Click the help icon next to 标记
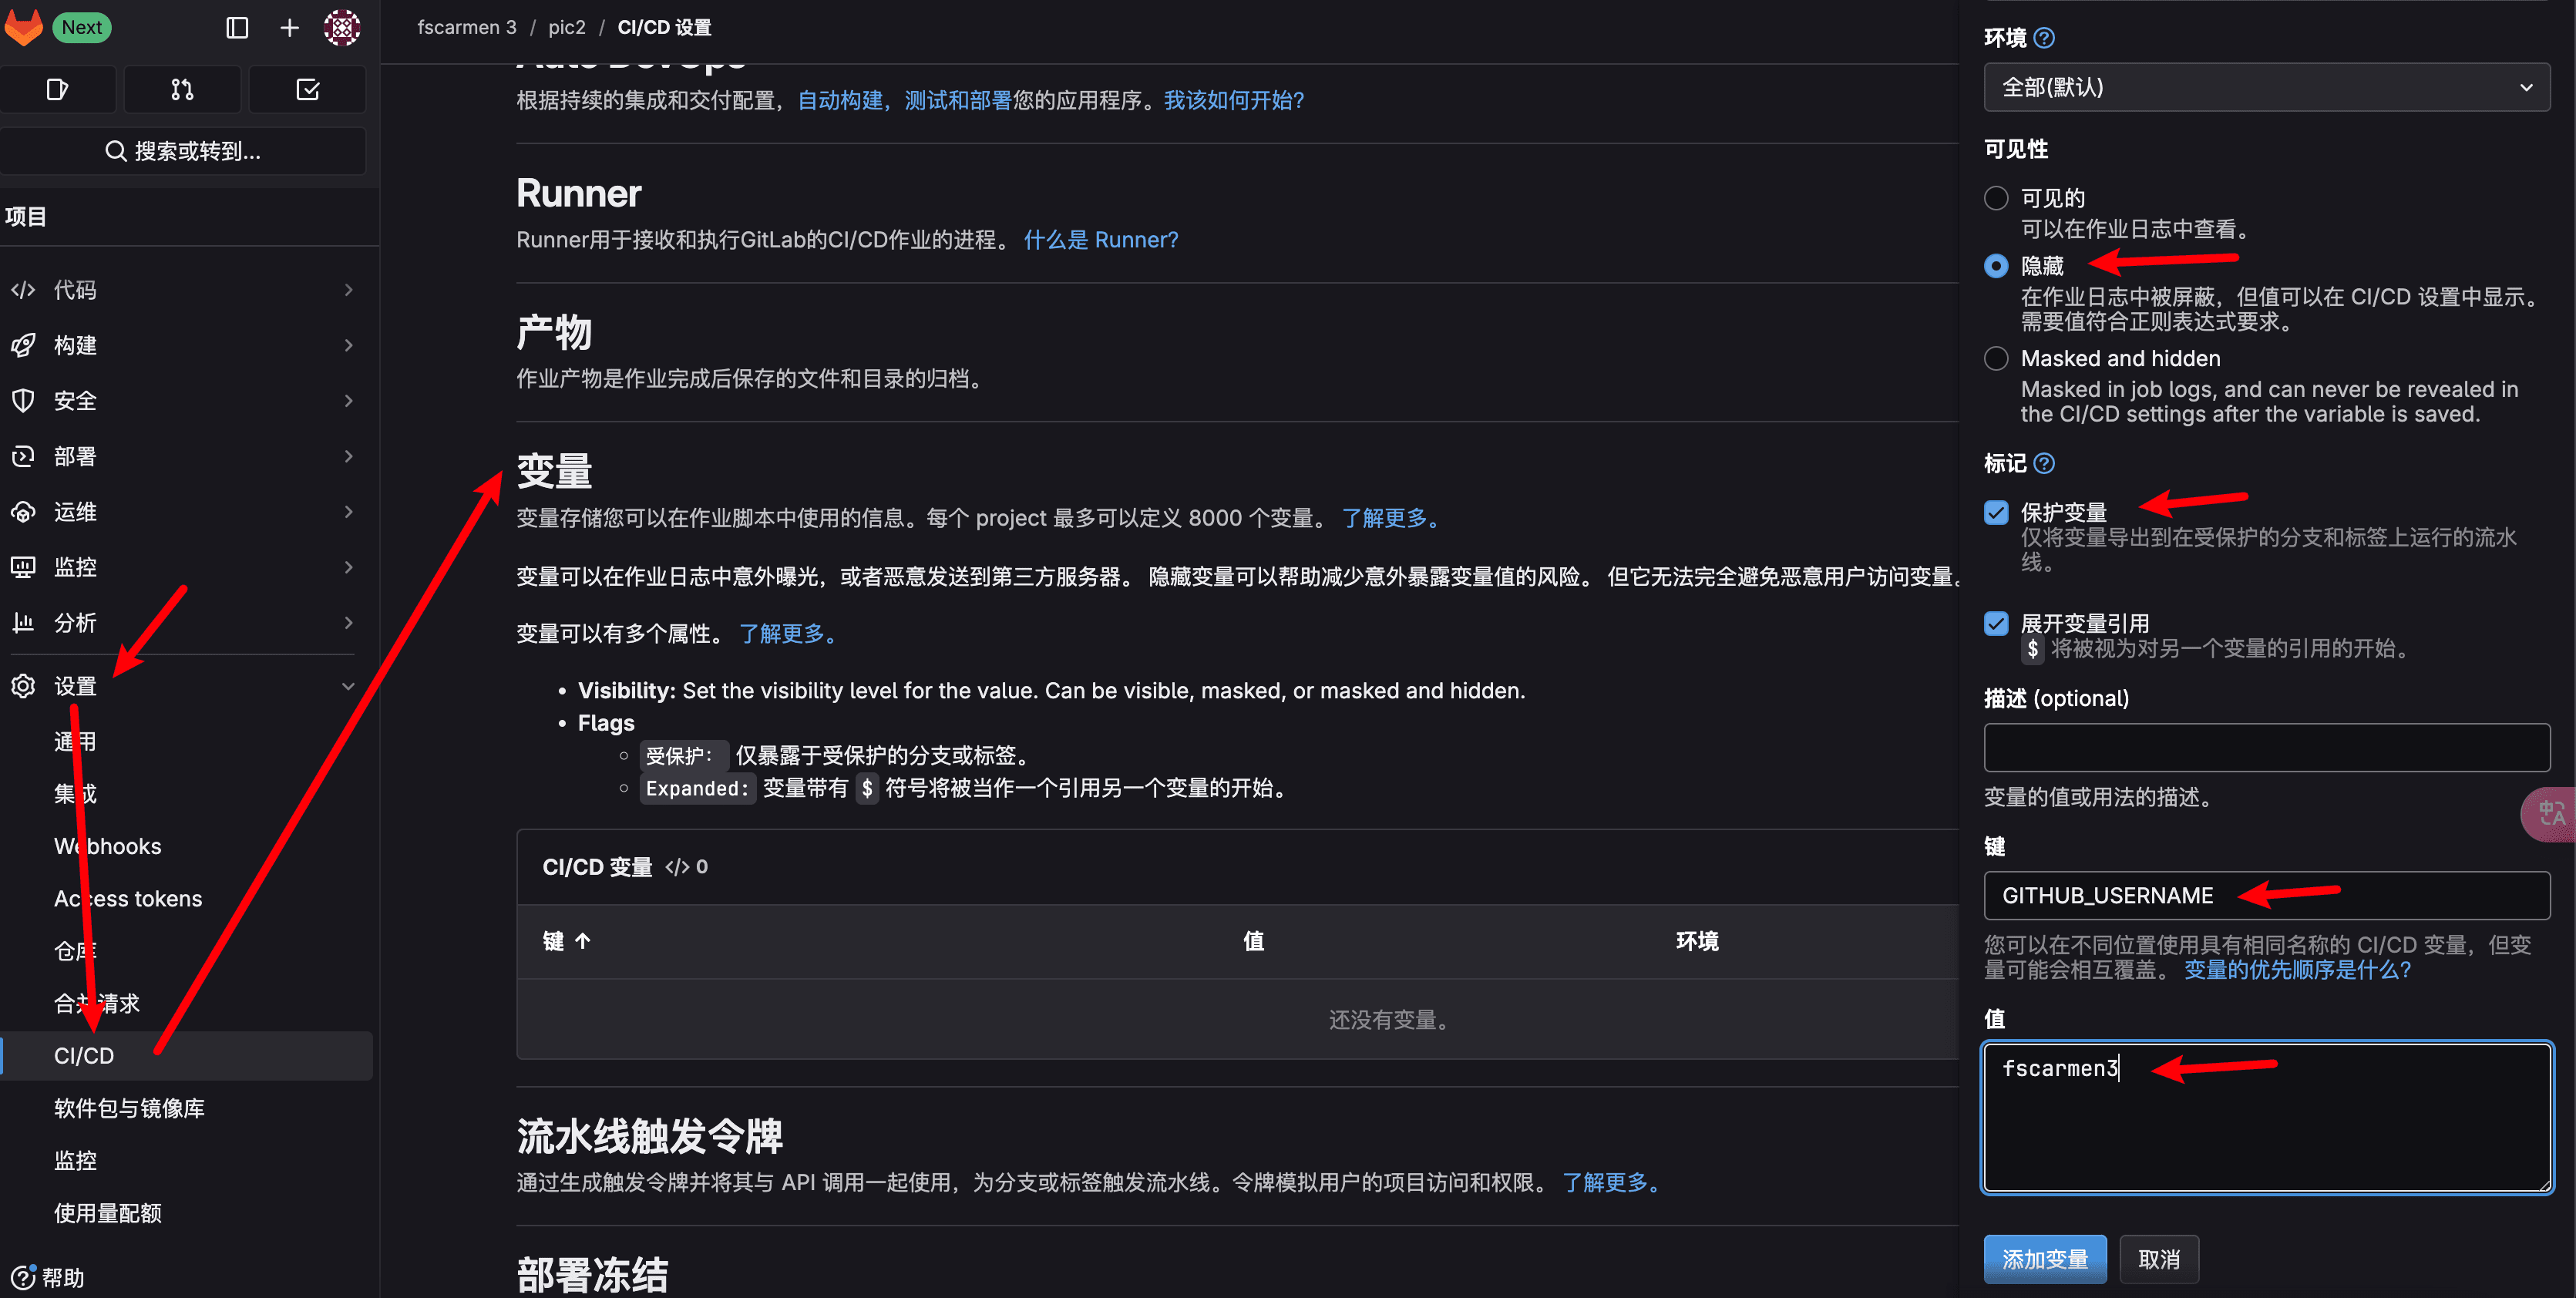Image resolution: width=2576 pixels, height=1298 pixels. pos(2045,463)
